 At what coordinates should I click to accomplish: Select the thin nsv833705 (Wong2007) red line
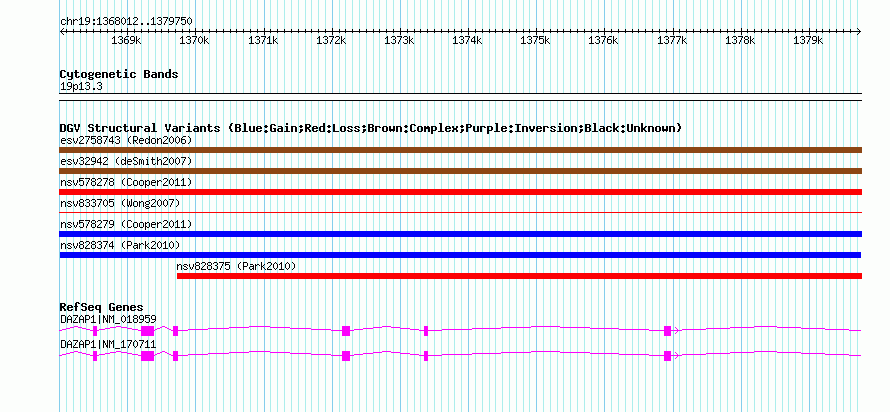pos(460,213)
